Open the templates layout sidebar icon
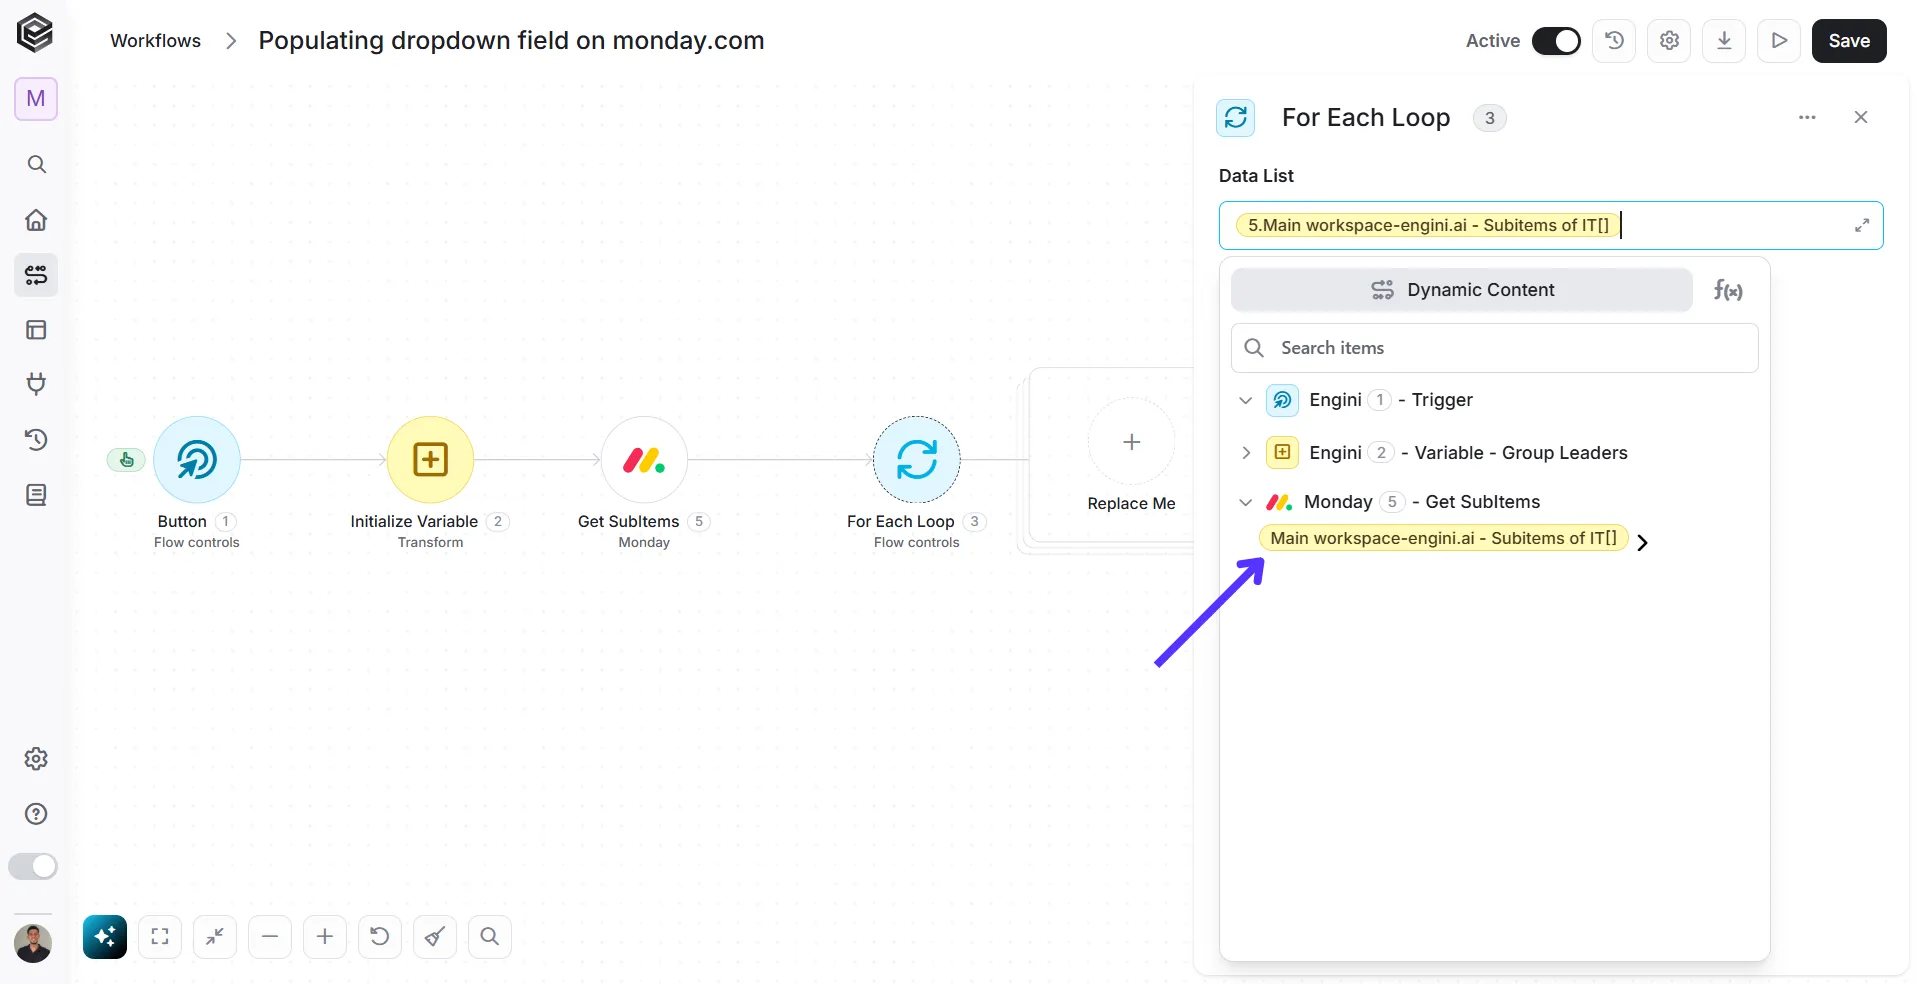This screenshot has height=984, width=1917. (x=36, y=330)
